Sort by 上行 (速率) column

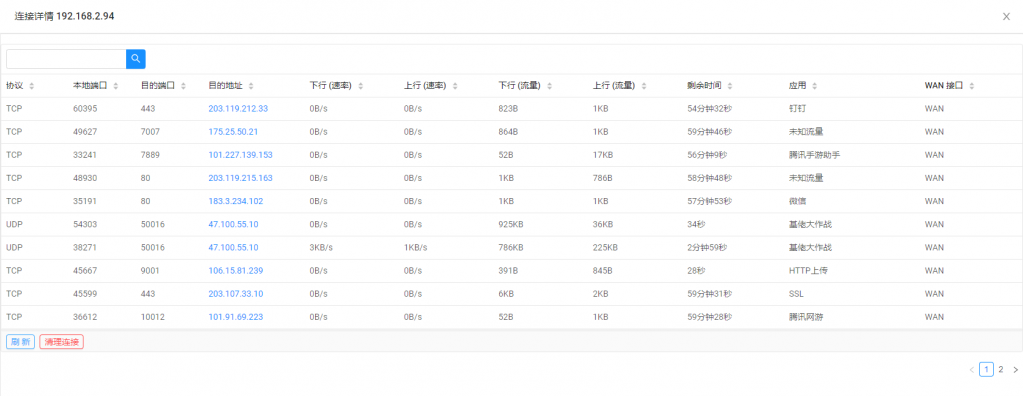pos(455,86)
